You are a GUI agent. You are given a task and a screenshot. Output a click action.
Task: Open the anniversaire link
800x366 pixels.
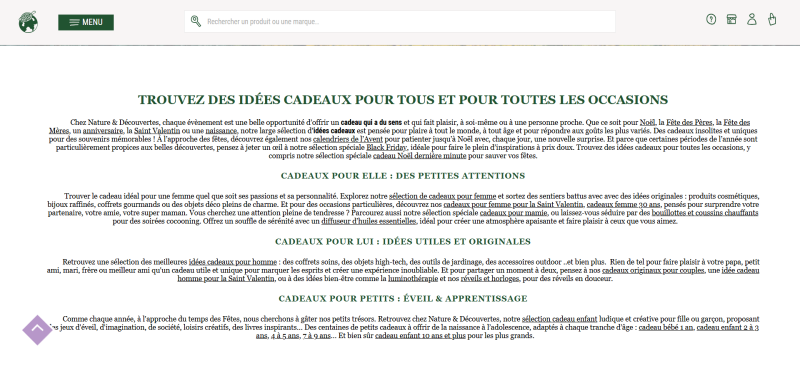coord(103,131)
